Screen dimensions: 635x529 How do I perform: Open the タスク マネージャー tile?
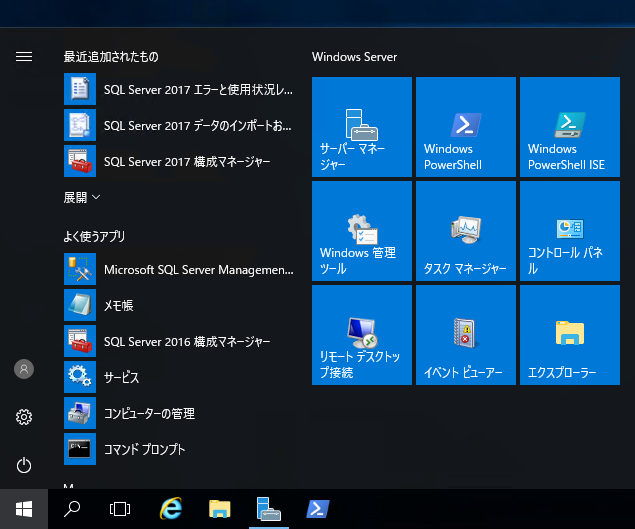(x=466, y=231)
